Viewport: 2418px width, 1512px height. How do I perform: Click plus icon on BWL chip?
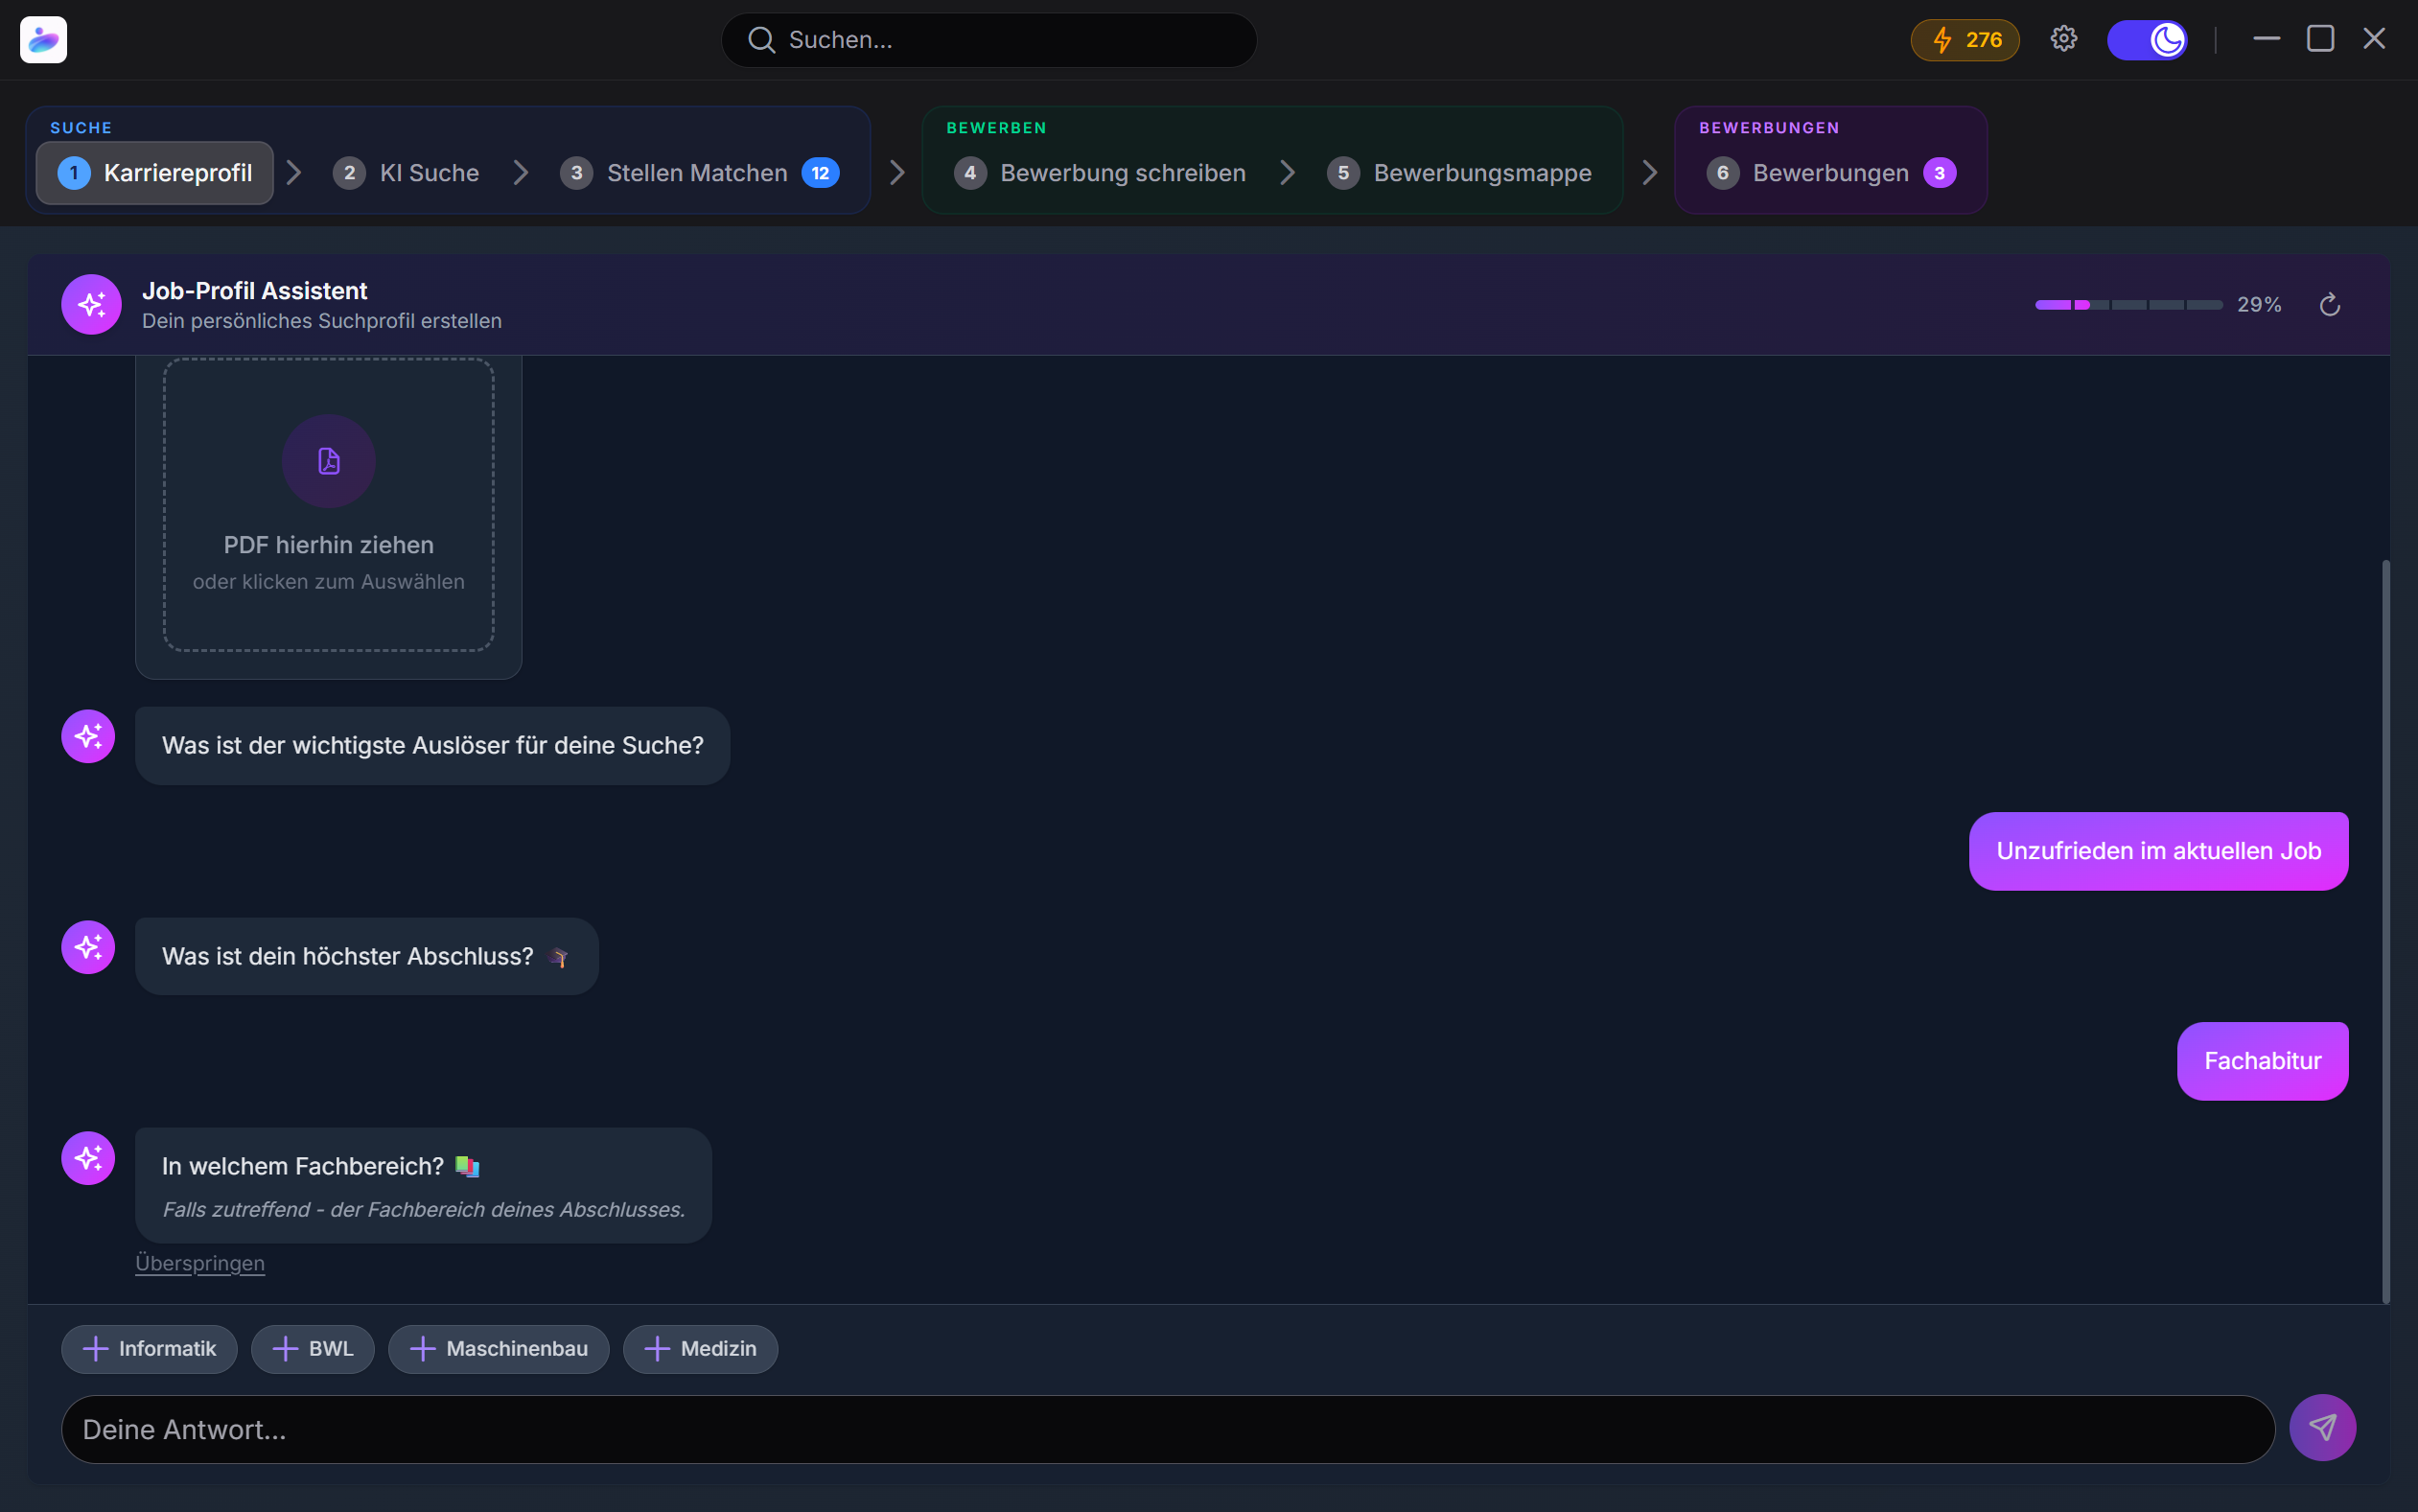285,1348
